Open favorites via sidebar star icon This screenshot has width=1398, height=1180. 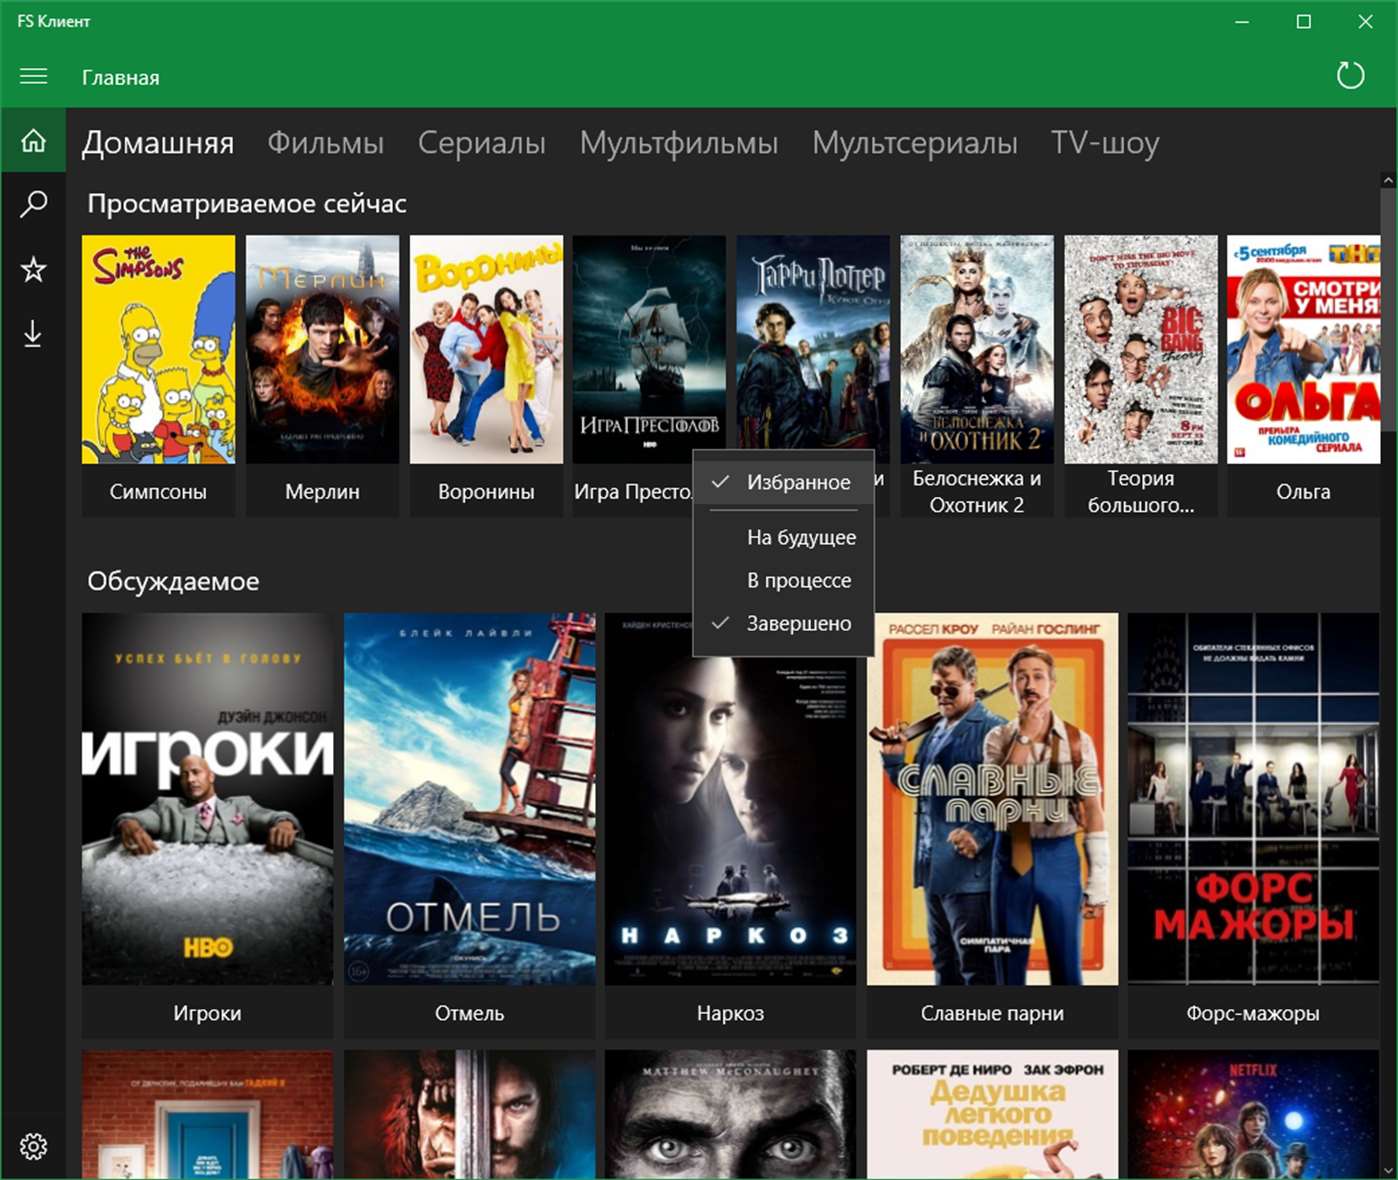(33, 269)
